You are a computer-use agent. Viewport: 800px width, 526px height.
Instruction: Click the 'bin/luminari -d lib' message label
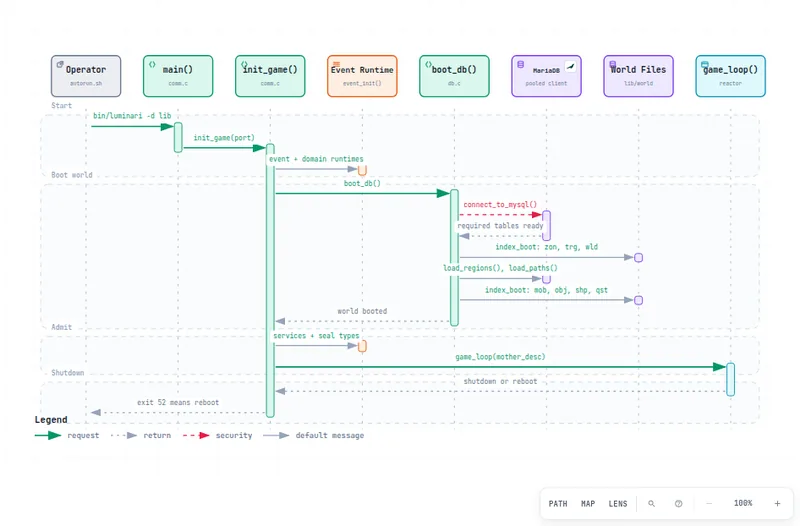pos(132,116)
